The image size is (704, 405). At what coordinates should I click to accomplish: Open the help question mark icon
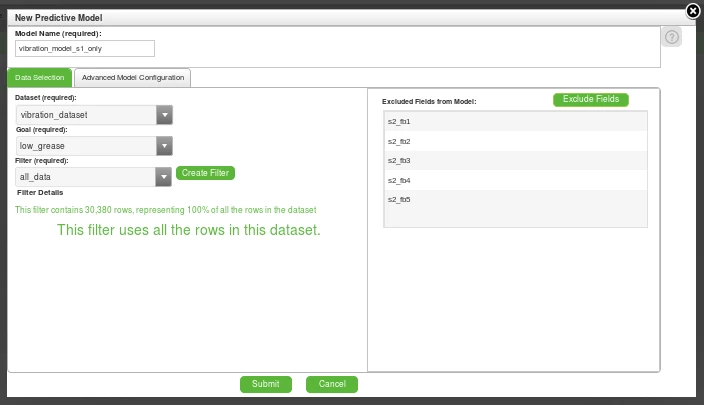coord(672,37)
